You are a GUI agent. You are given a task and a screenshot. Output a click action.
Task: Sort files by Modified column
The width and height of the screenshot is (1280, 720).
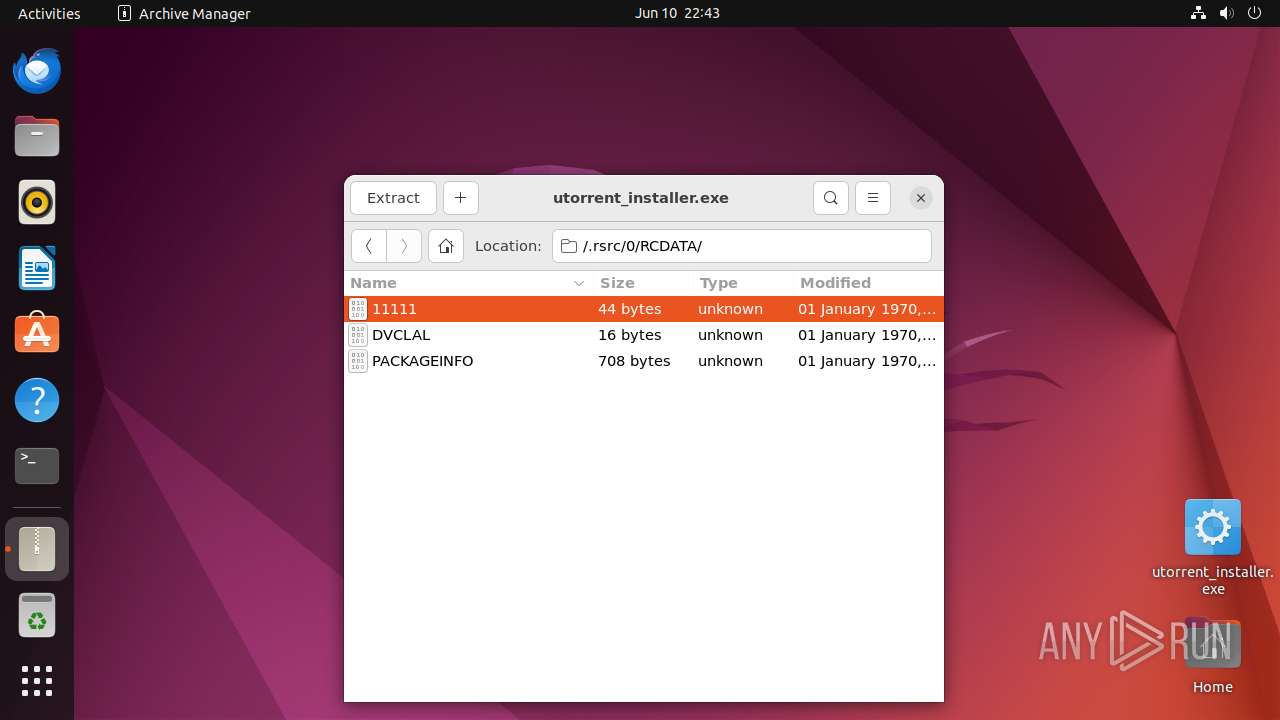coord(867,283)
